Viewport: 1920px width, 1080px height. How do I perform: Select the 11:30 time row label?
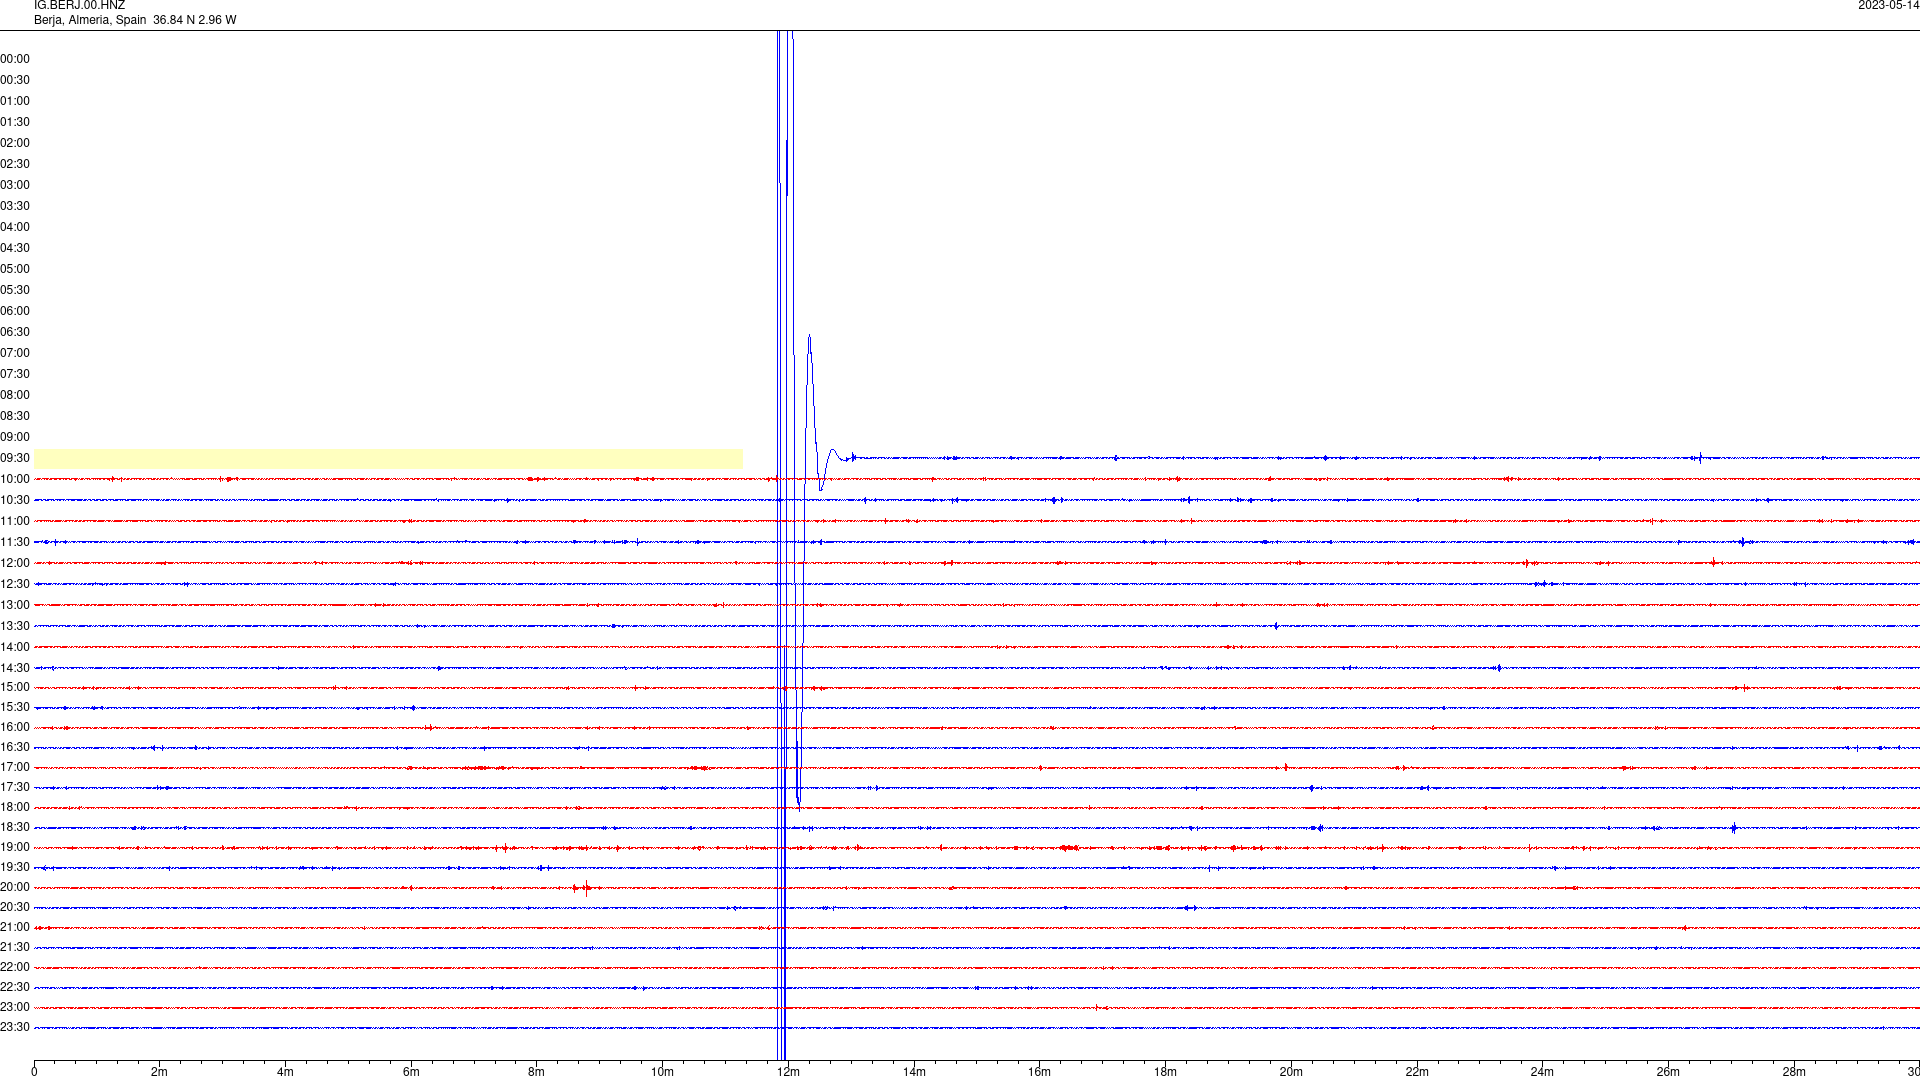tap(15, 542)
